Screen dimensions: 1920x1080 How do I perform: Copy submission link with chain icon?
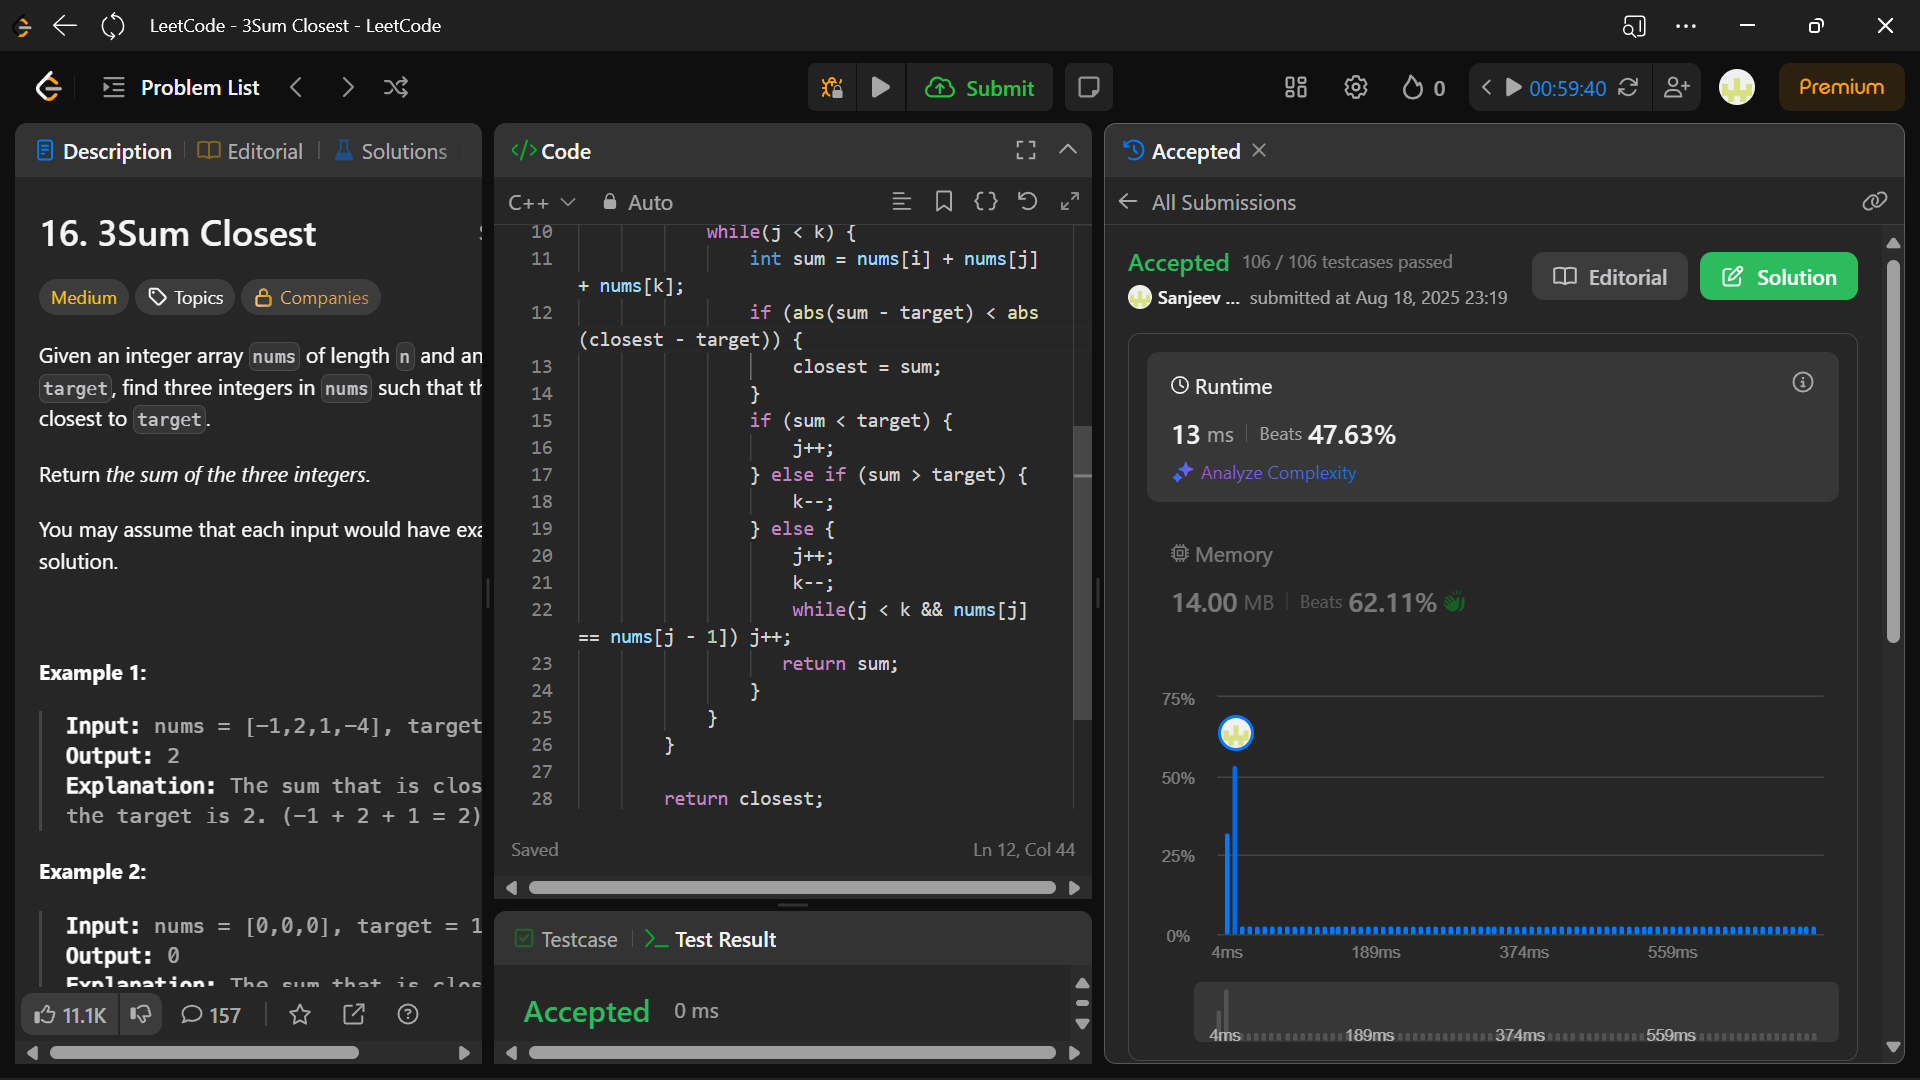pyautogui.click(x=1874, y=202)
